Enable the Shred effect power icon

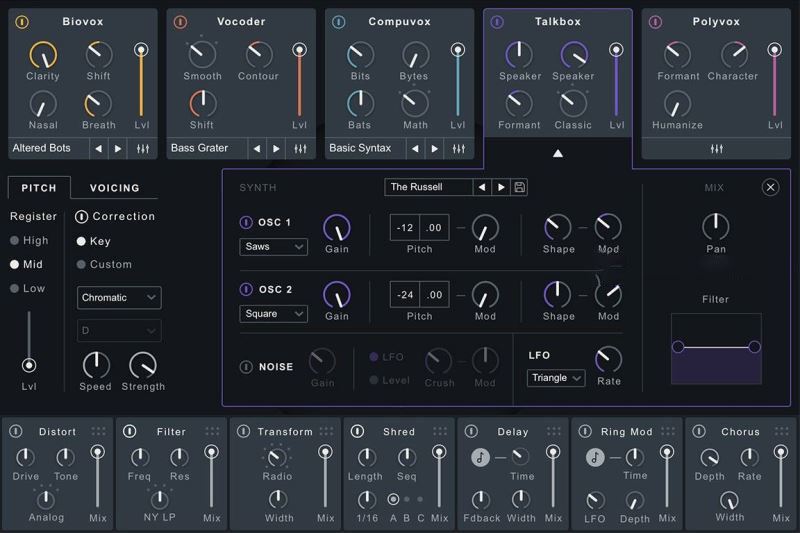(x=358, y=432)
